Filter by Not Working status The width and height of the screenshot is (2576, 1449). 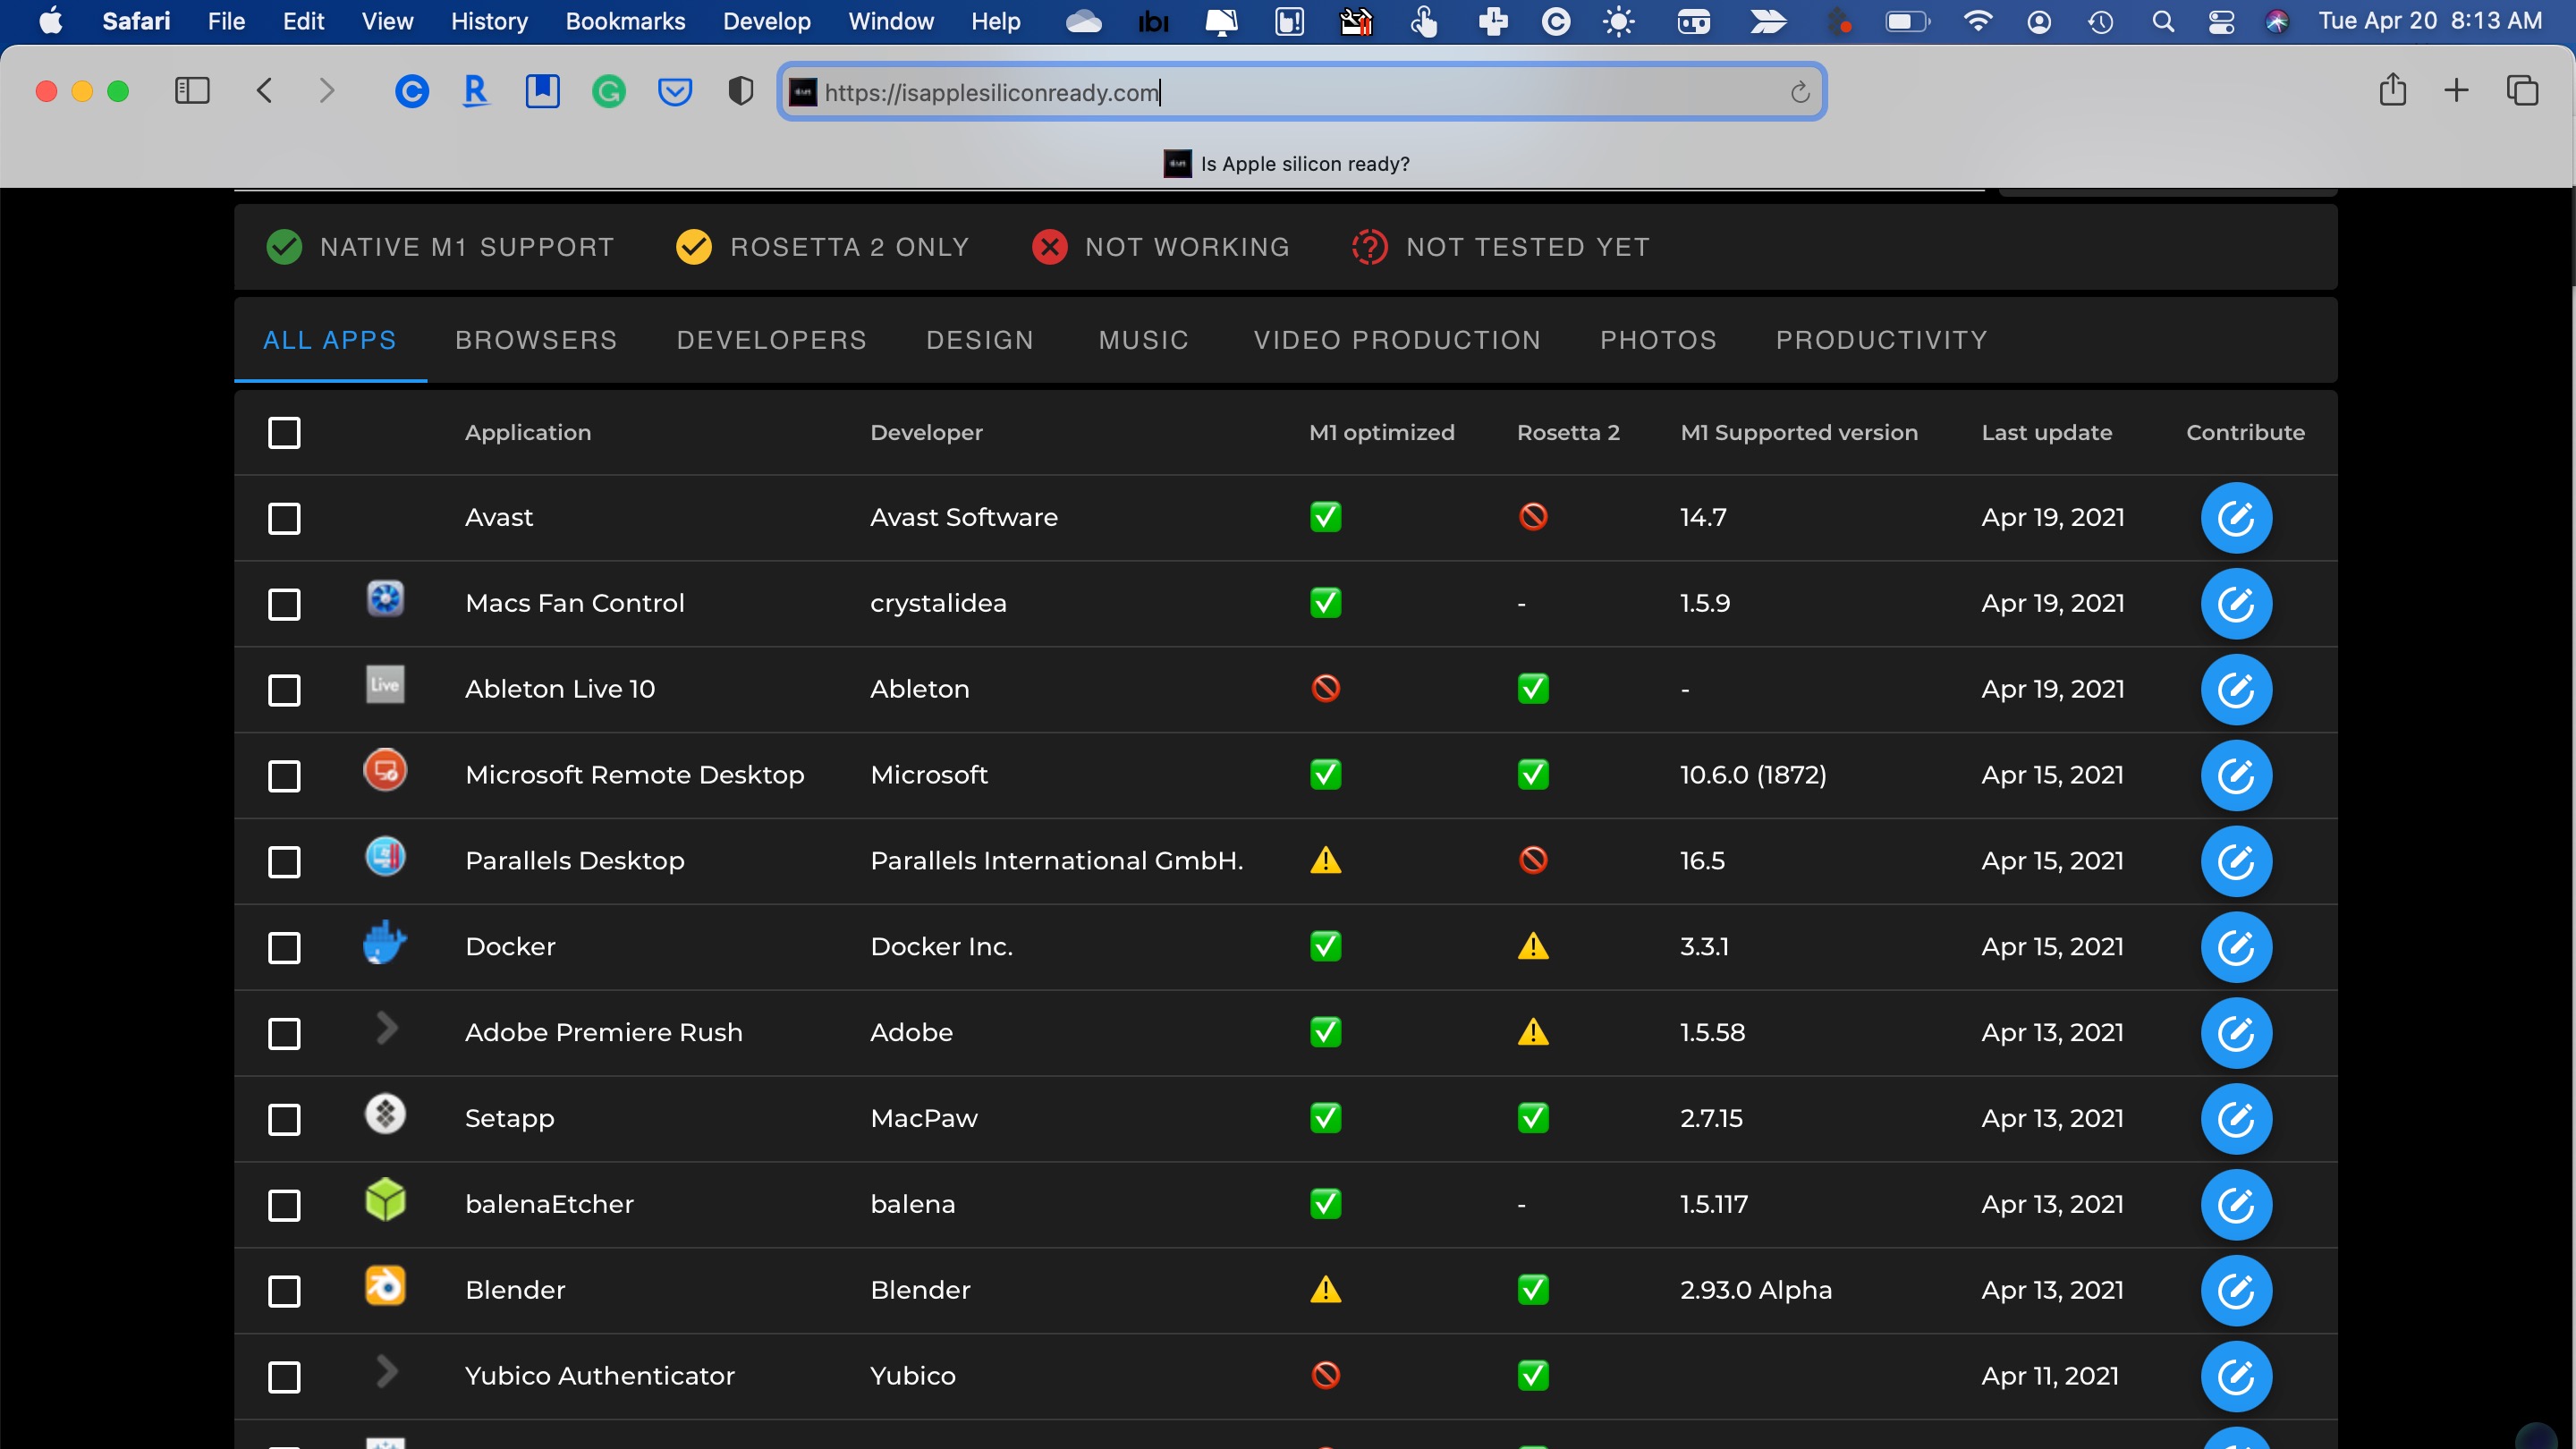[x=1161, y=247]
